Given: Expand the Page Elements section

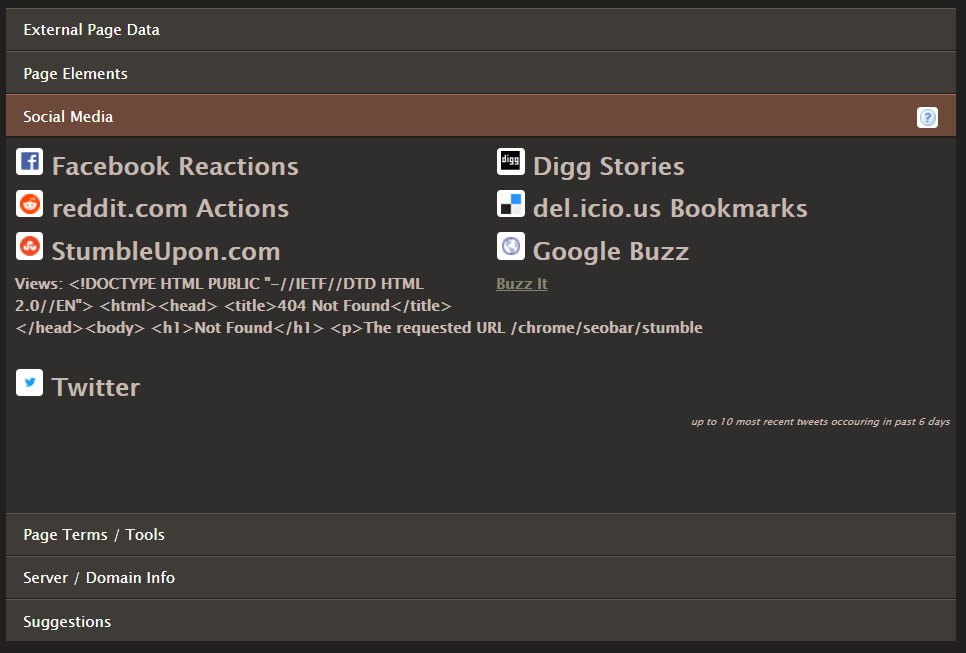Looking at the screenshot, I should pos(75,74).
